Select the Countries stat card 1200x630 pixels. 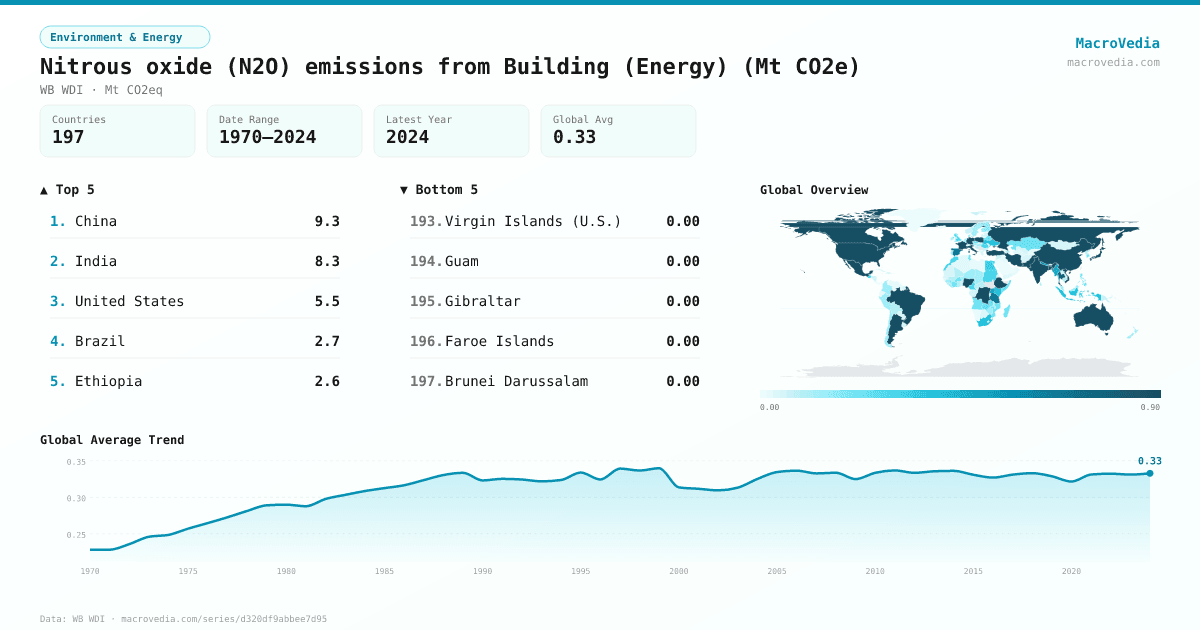pos(117,130)
